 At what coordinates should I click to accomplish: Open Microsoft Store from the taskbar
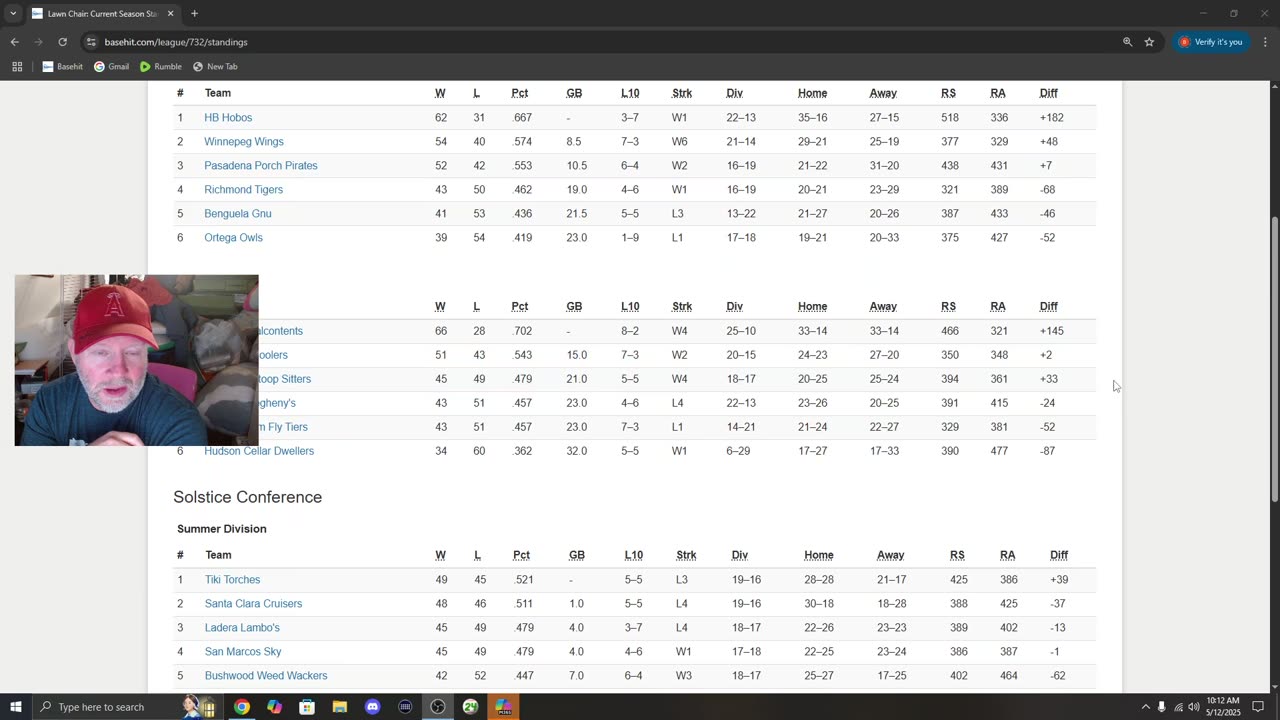pyautogui.click(x=307, y=707)
